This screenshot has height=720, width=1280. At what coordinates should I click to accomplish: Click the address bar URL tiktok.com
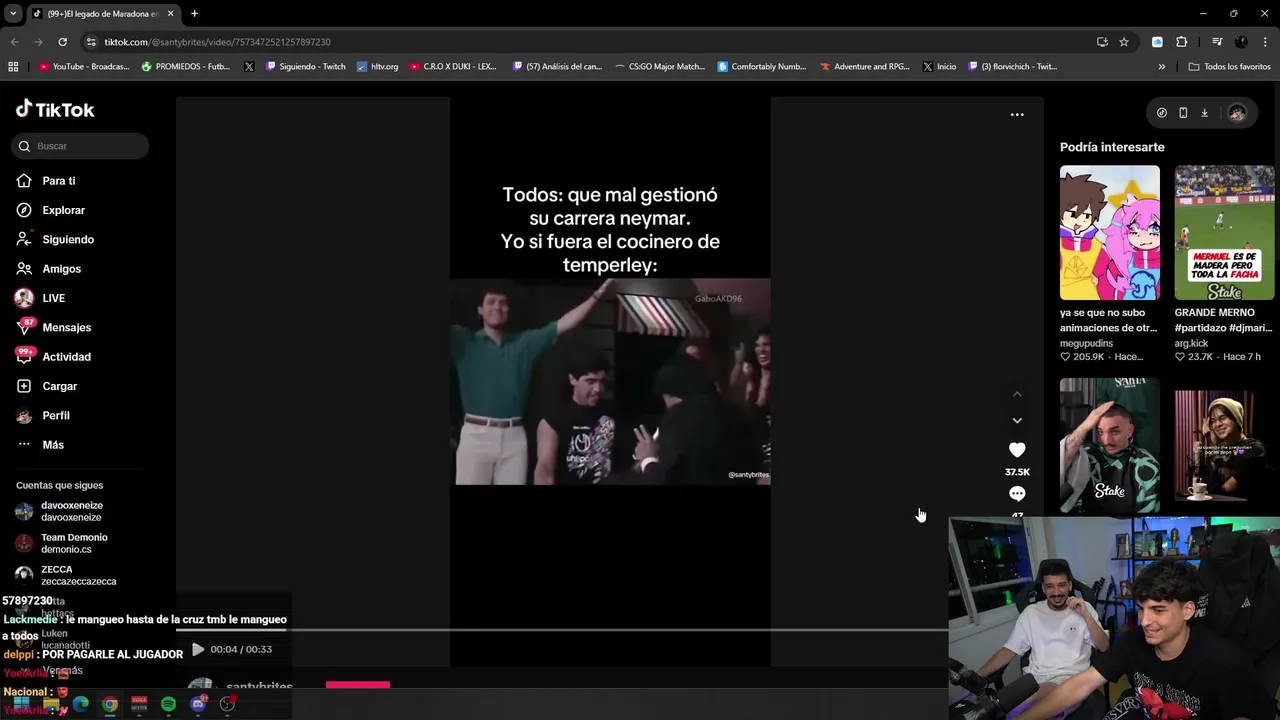[217, 42]
